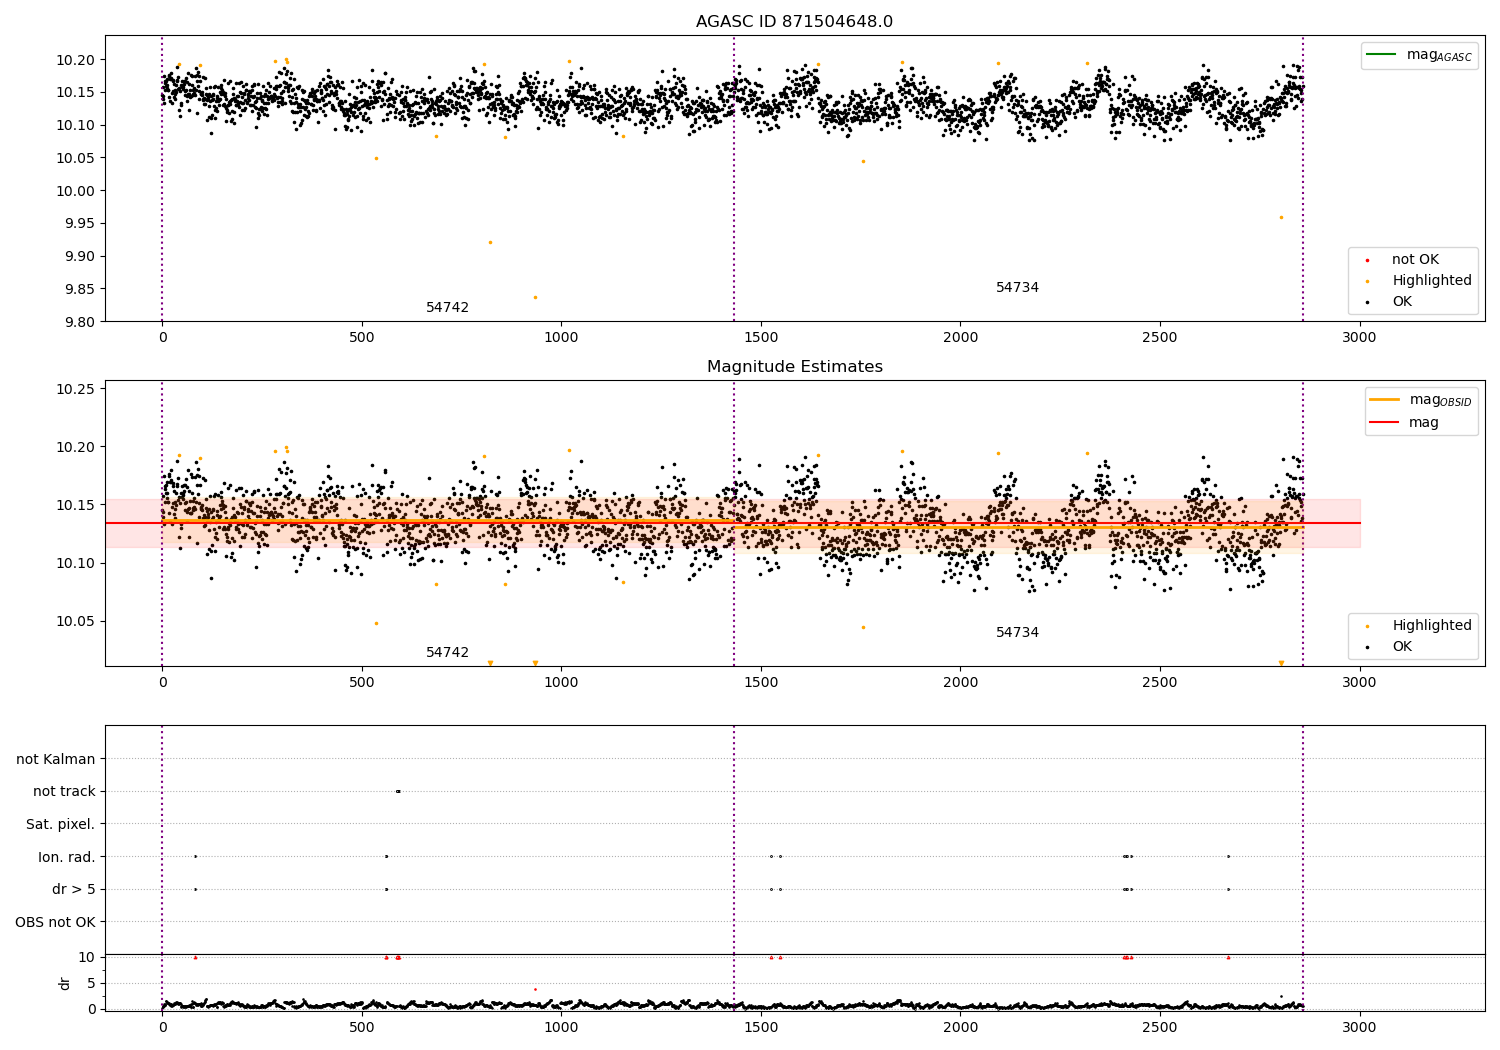Click the red line sample beside mag legend entry
Screen dimensions: 1500x1050
(x=1385, y=423)
